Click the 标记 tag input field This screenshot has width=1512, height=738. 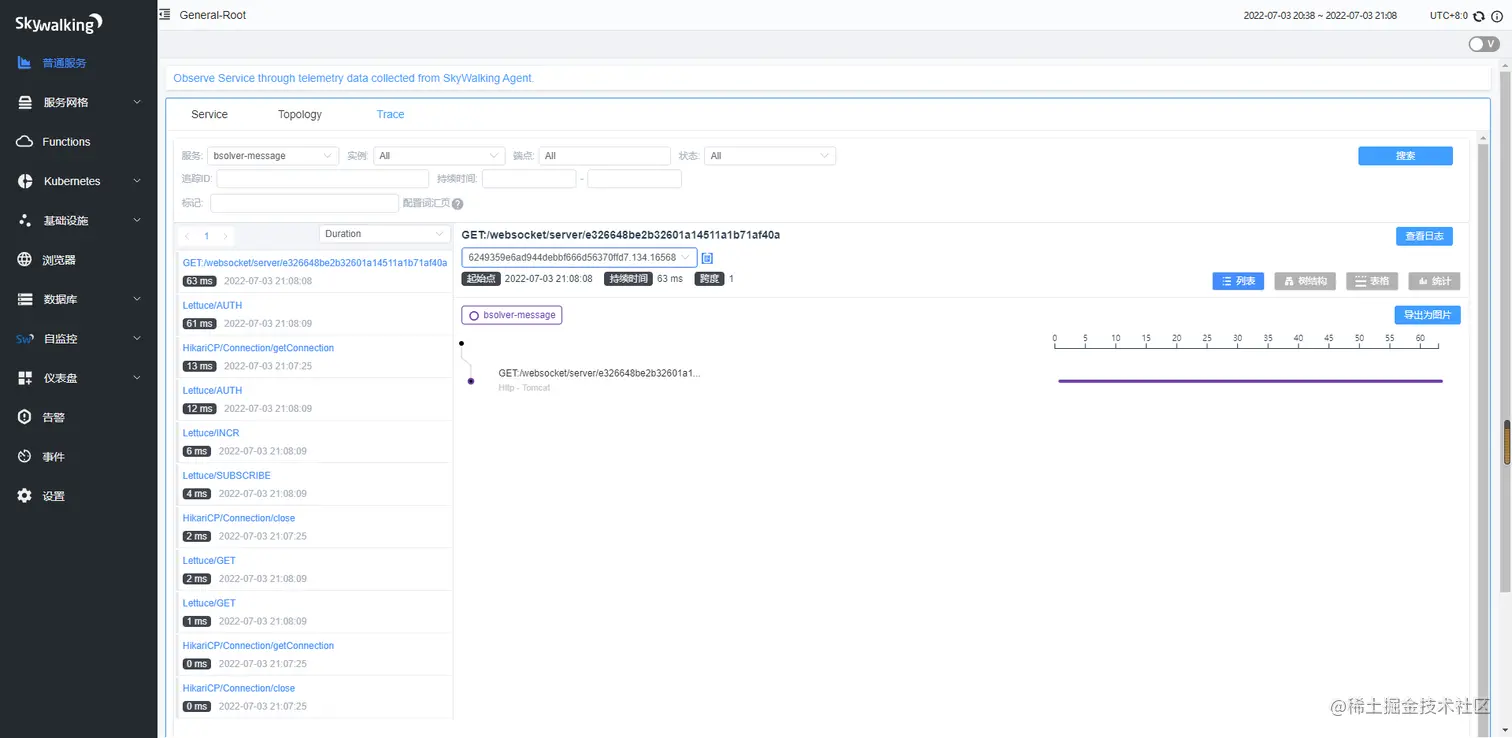[x=304, y=203]
